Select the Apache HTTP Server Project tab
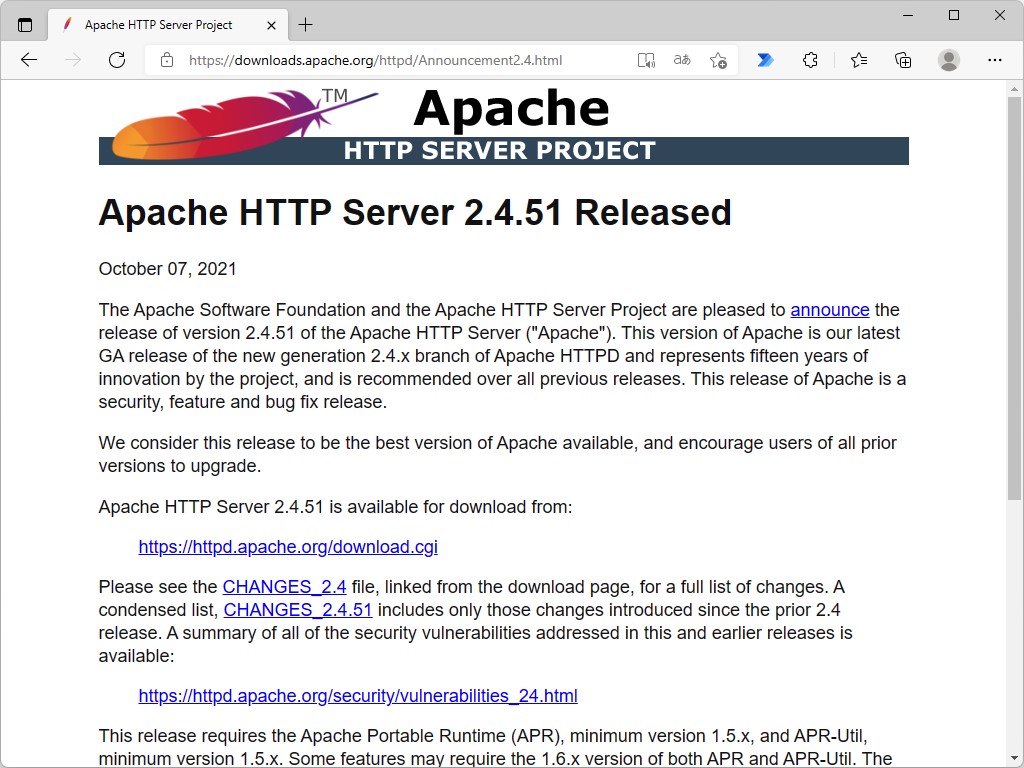1024x768 pixels. point(160,24)
